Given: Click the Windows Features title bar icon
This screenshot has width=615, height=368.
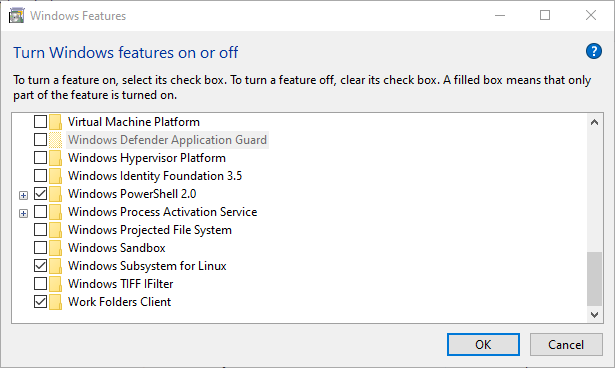Looking at the screenshot, I should [16, 16].
